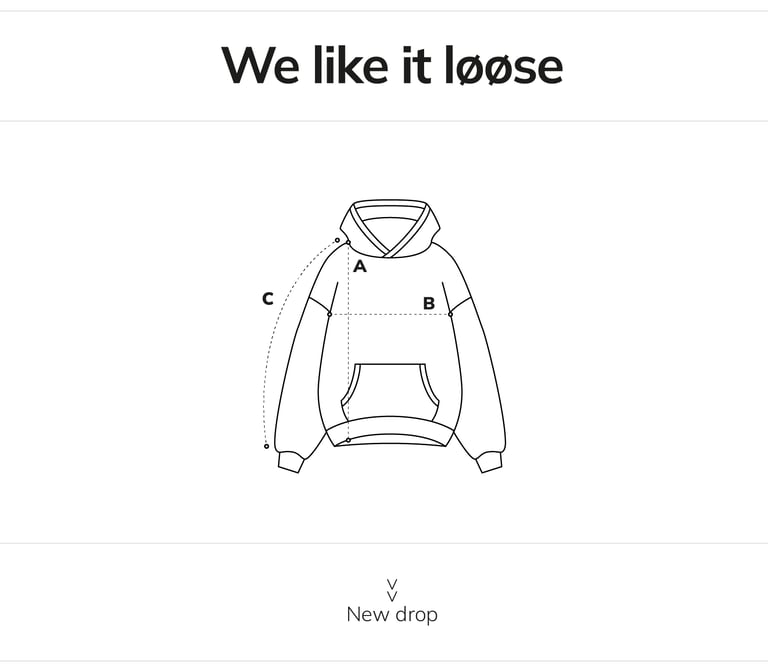Viewport: 768px width, 672px height.
Task: Click the marker dot at the bottom of dotted curve C
Action: coord(266,446)
